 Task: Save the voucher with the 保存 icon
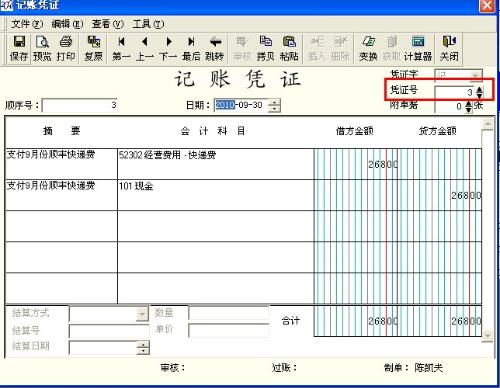[19, 49]
